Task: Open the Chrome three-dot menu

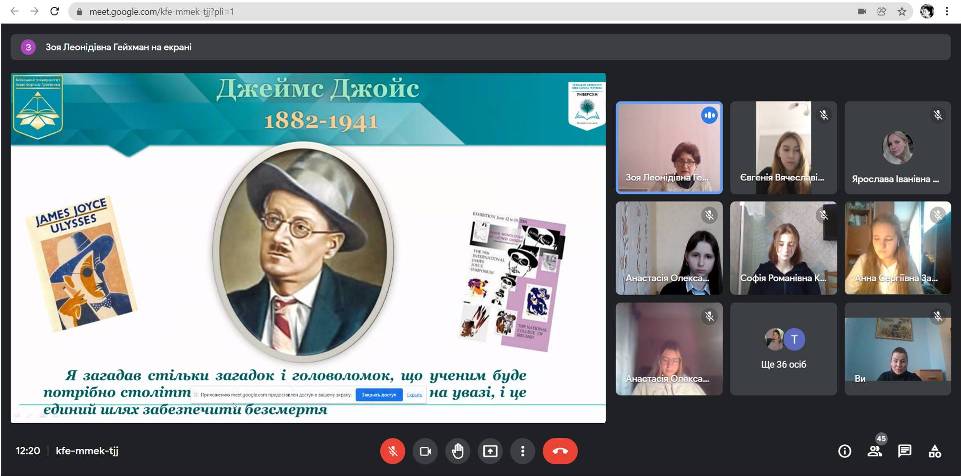Action: click(x=948, y=11)
